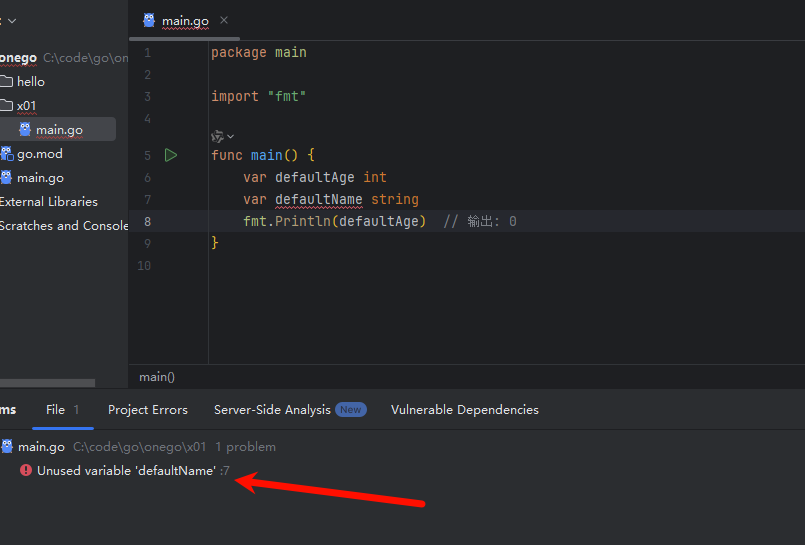
Task: Click the Go file icon on main.go tab
Action: point(149,20)
